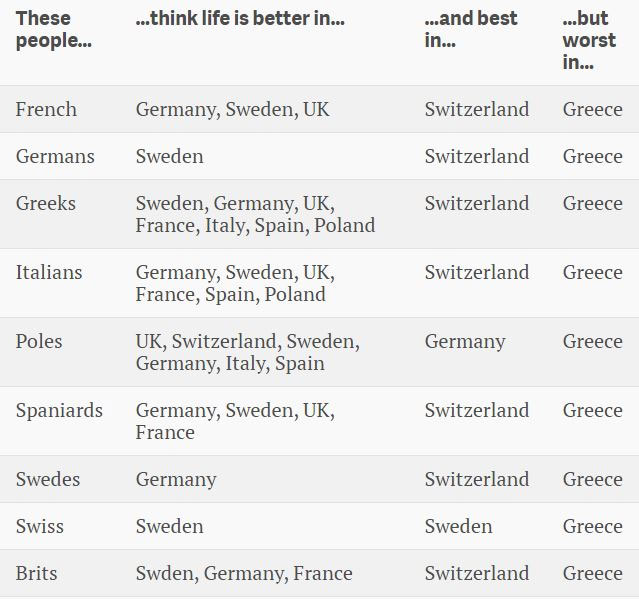
Task: Select the 'Swiss' row label
Action: coord(40,526)
